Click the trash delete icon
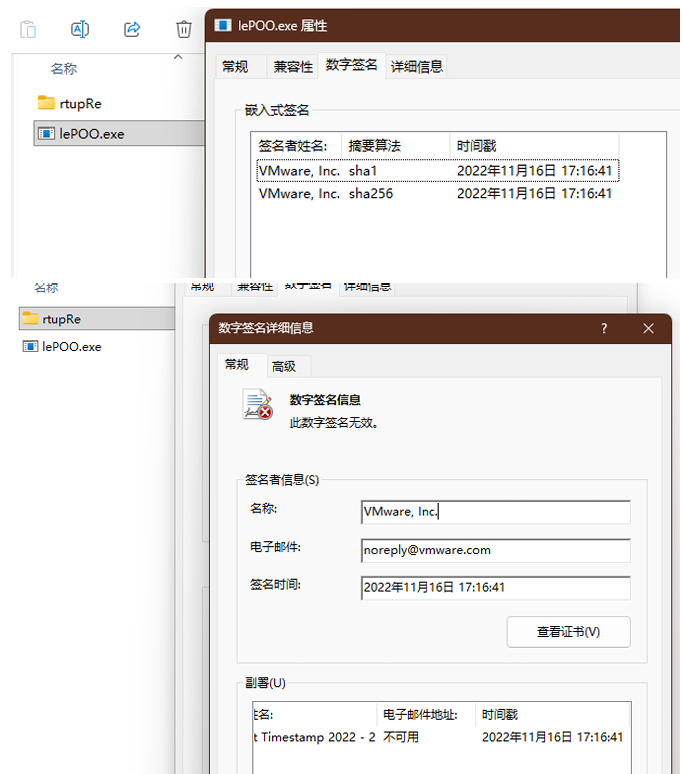This screenshot has width=682, height=774. 184,29
